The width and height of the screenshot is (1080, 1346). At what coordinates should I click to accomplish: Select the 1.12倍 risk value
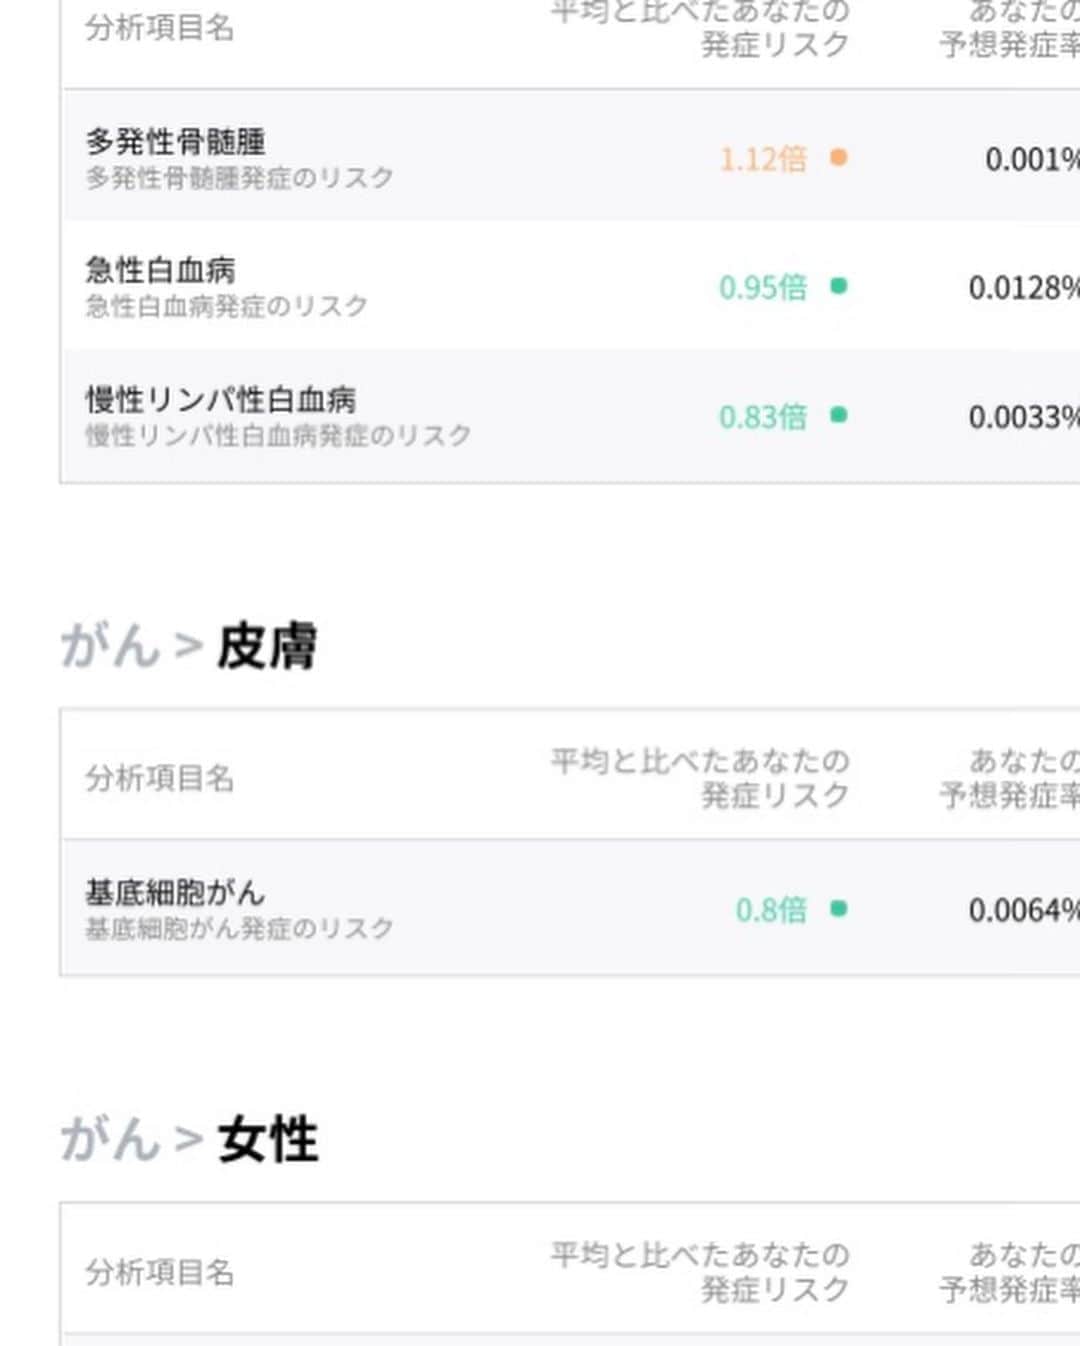pyautogui.click(x=763, y=158)
